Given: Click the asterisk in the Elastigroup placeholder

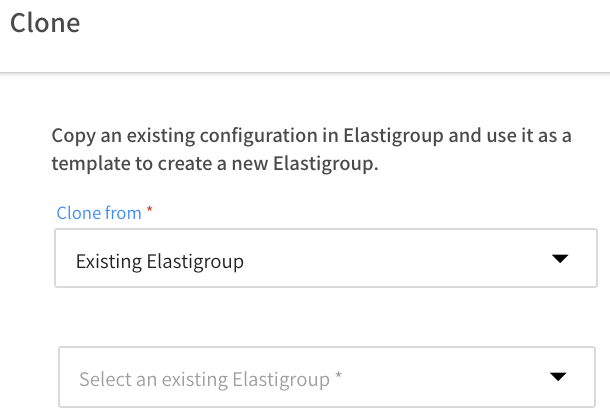Looking at the screenshot, I should 338,378.
